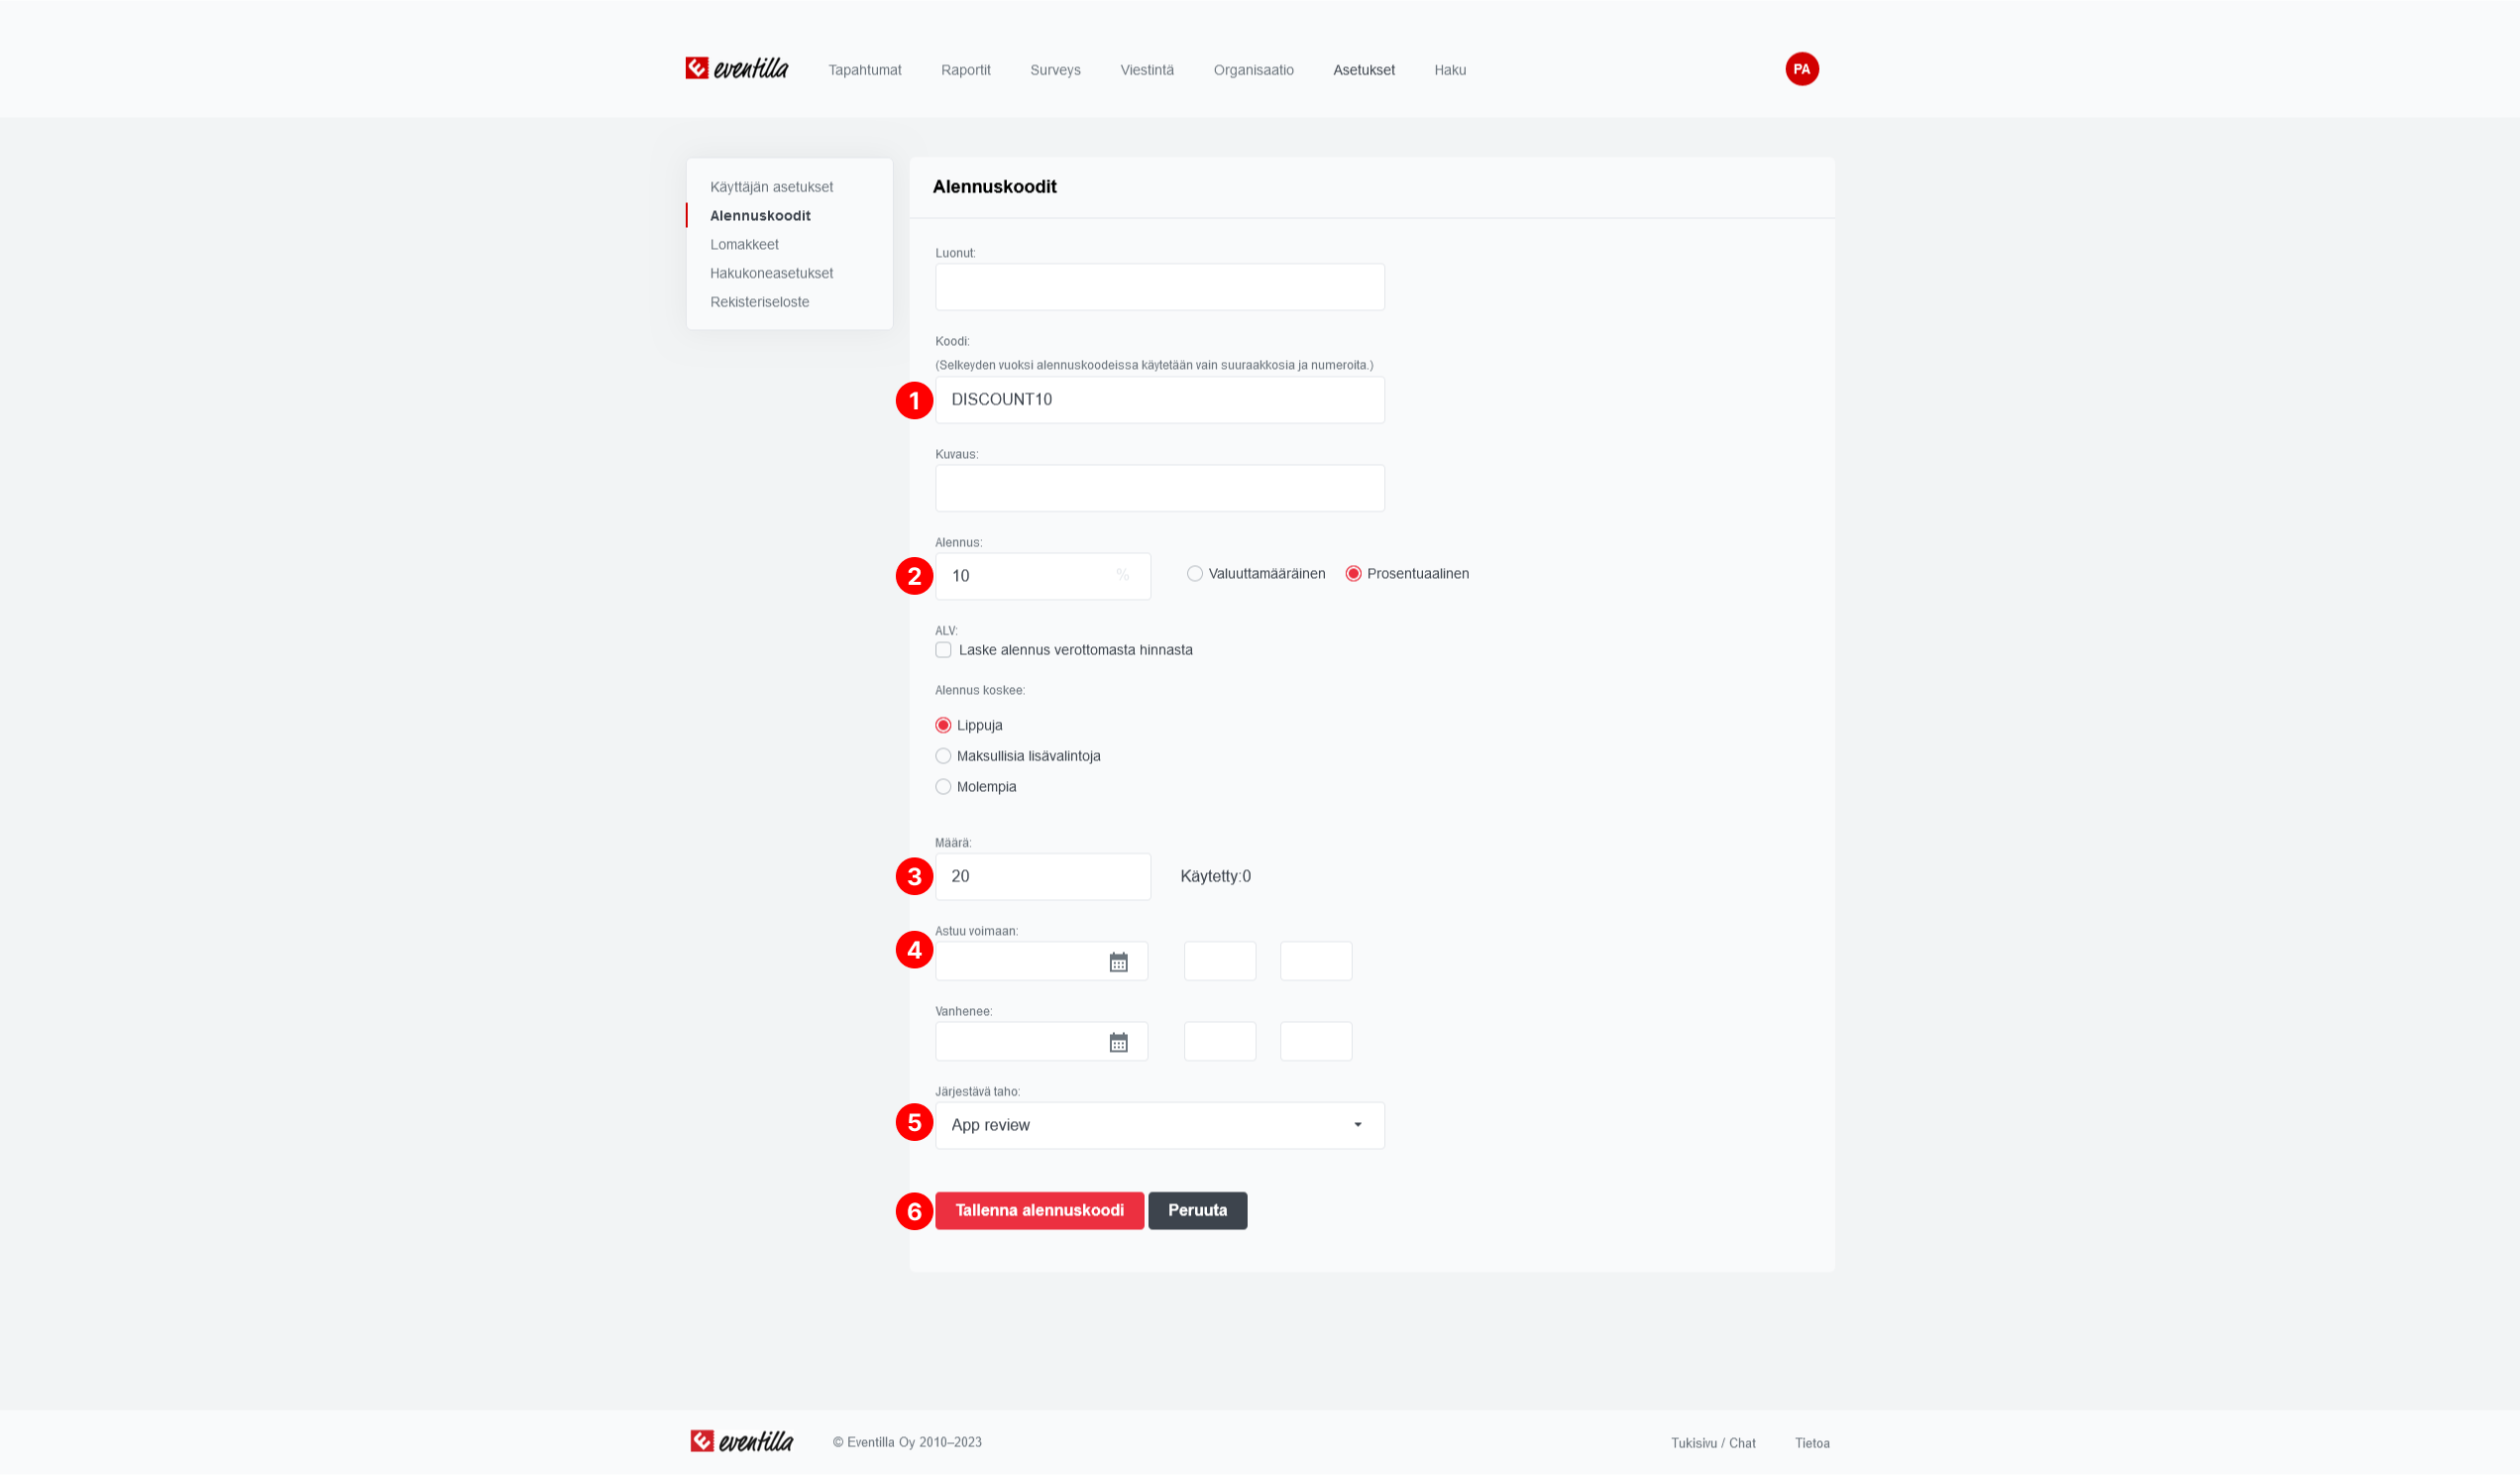The width and height of the screenshot is (2520, 1475).
Task: Open the Tukisivu / Chat footer link
Action: pyautogui.click(x=1713, y=1443)
